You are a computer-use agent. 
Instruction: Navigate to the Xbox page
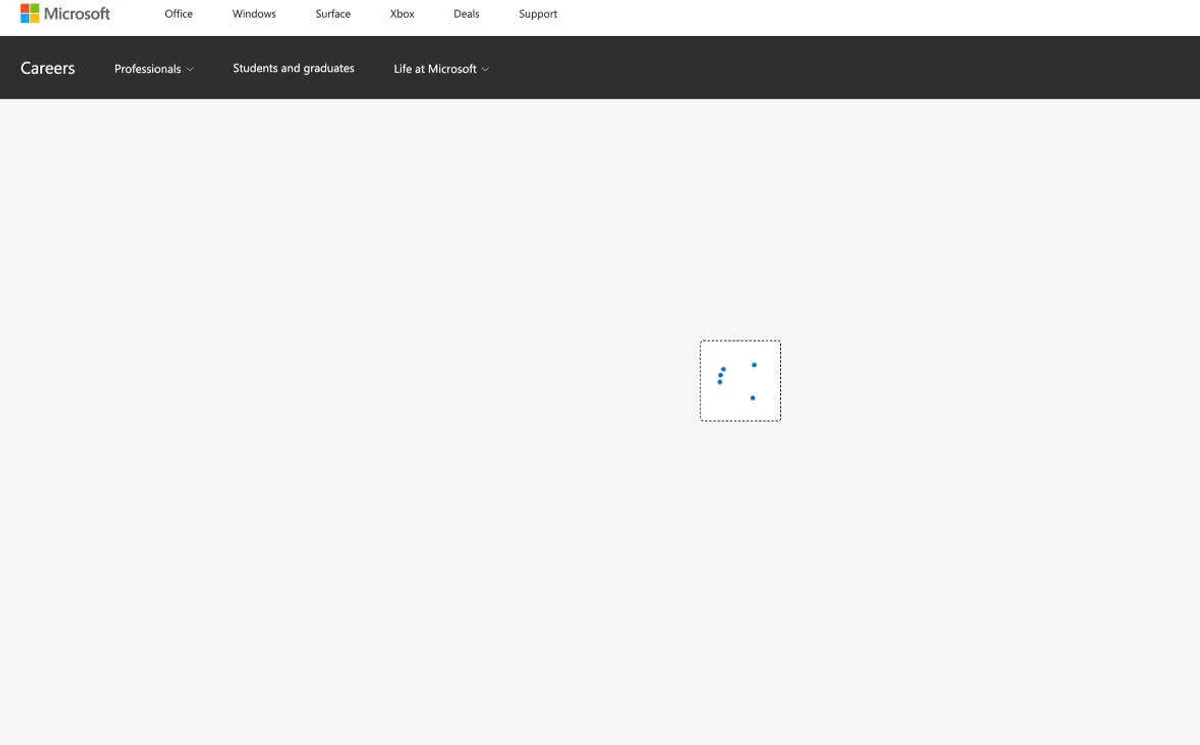(x=402, y=14)
